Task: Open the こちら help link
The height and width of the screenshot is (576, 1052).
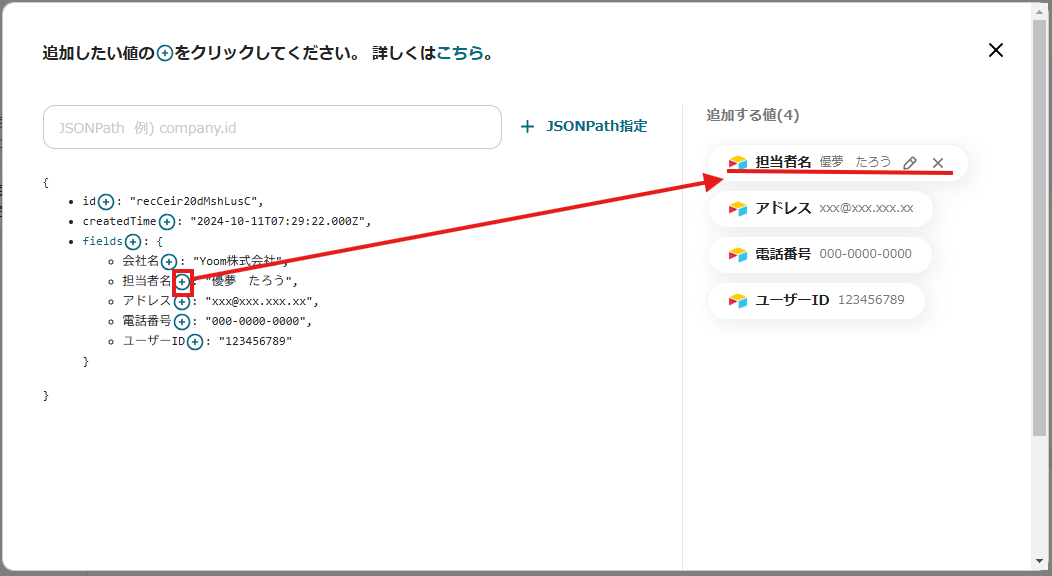Action: pyautogui.click(x=460, y=53)
